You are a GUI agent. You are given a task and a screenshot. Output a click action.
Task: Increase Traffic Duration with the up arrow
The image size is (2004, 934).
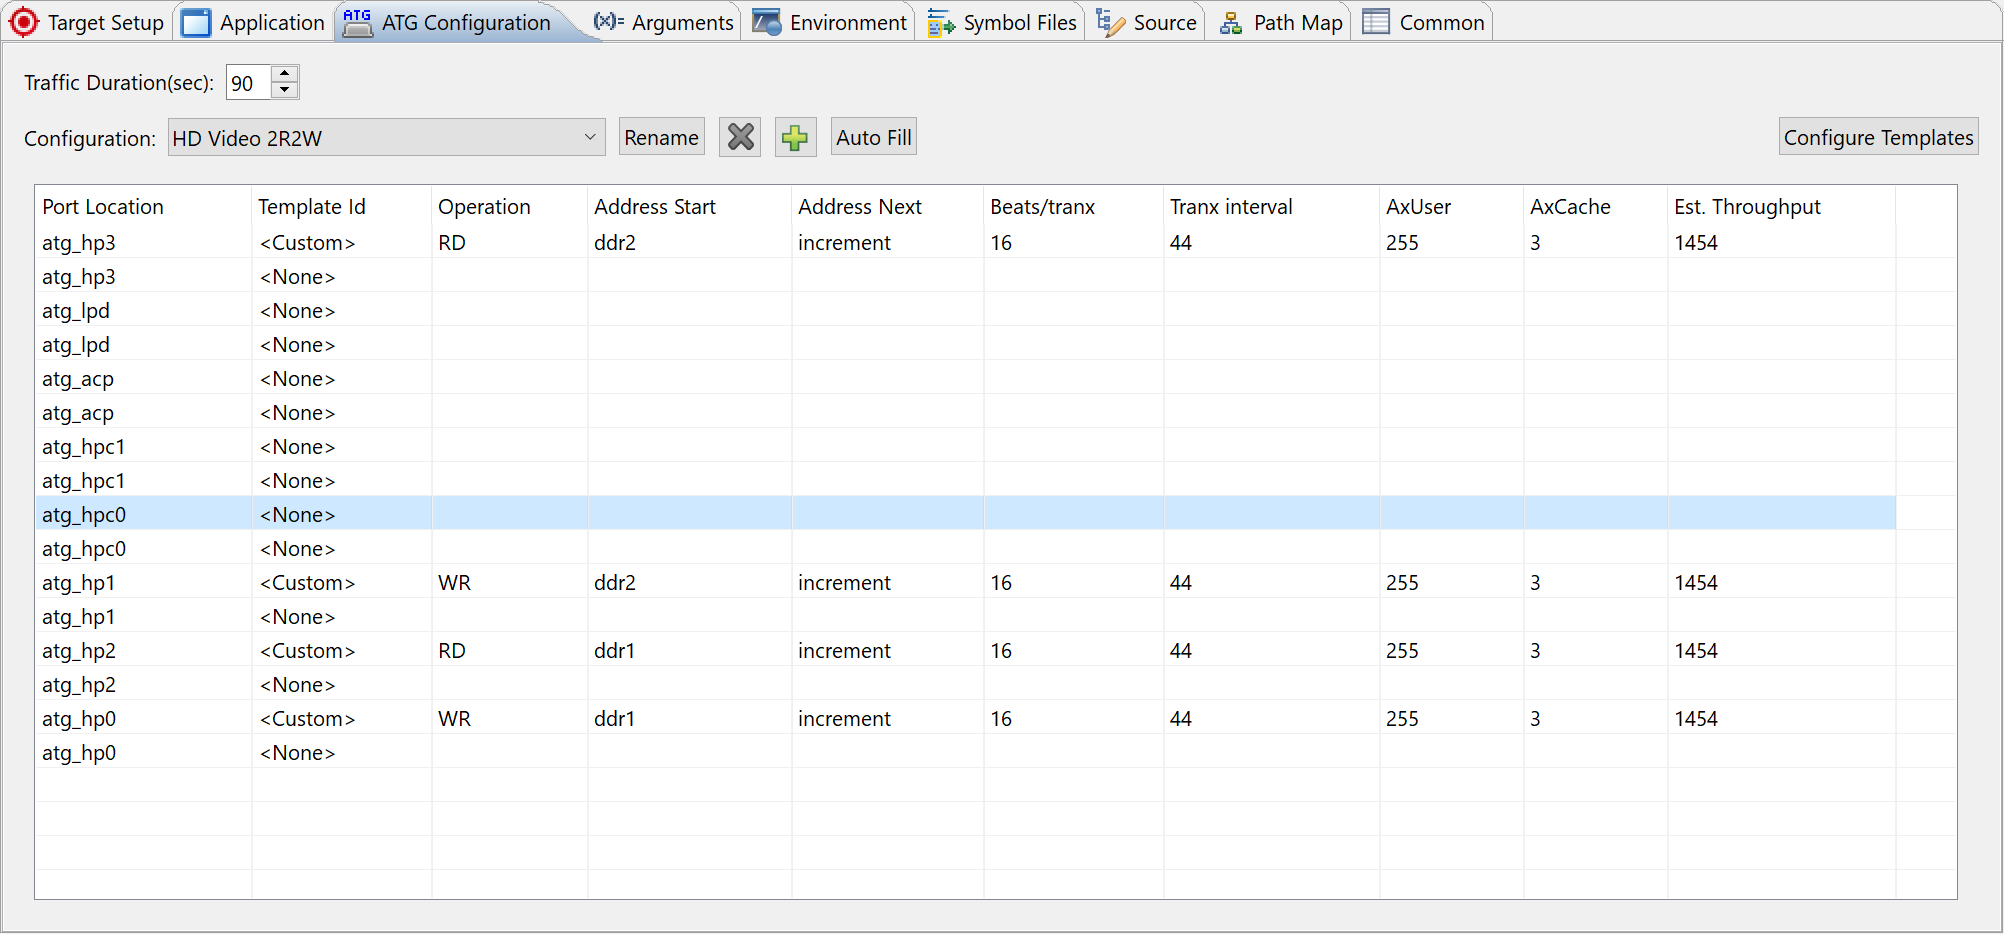(286, 73)
